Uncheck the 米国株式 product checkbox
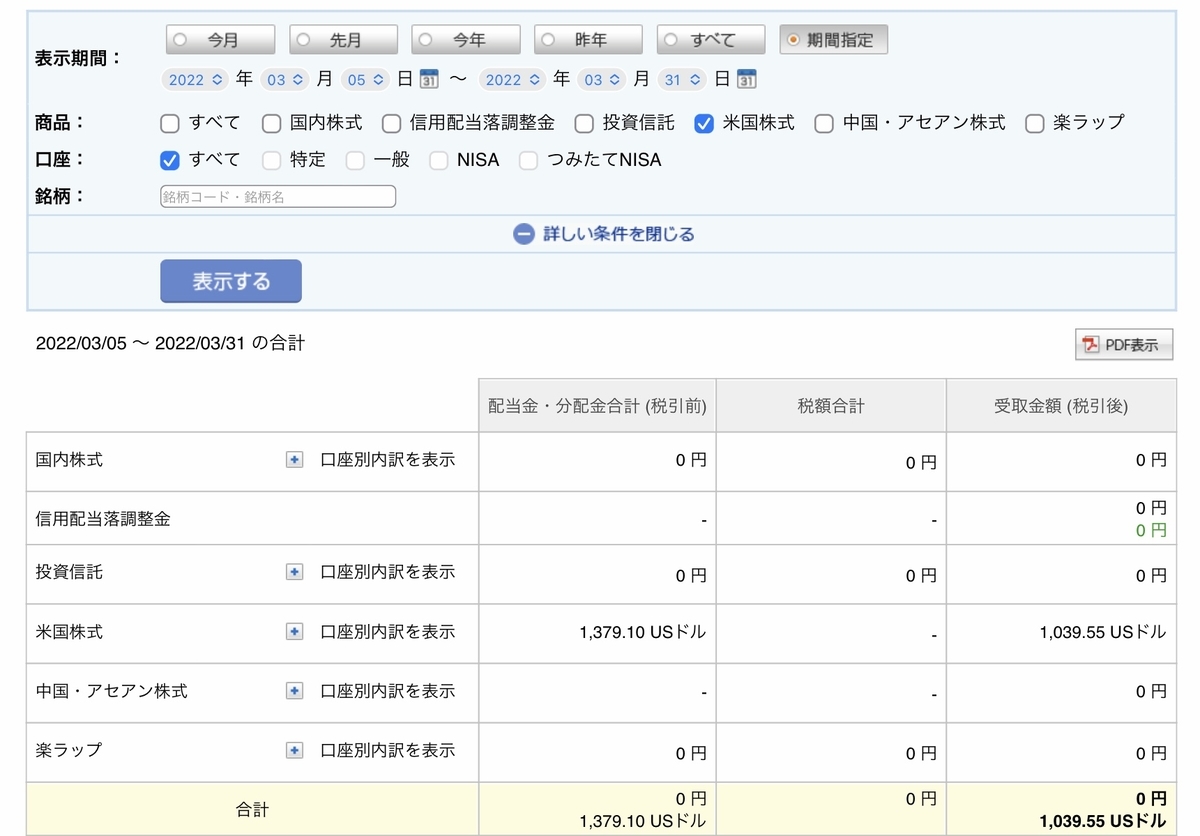1200x836 pixels. 704,123
